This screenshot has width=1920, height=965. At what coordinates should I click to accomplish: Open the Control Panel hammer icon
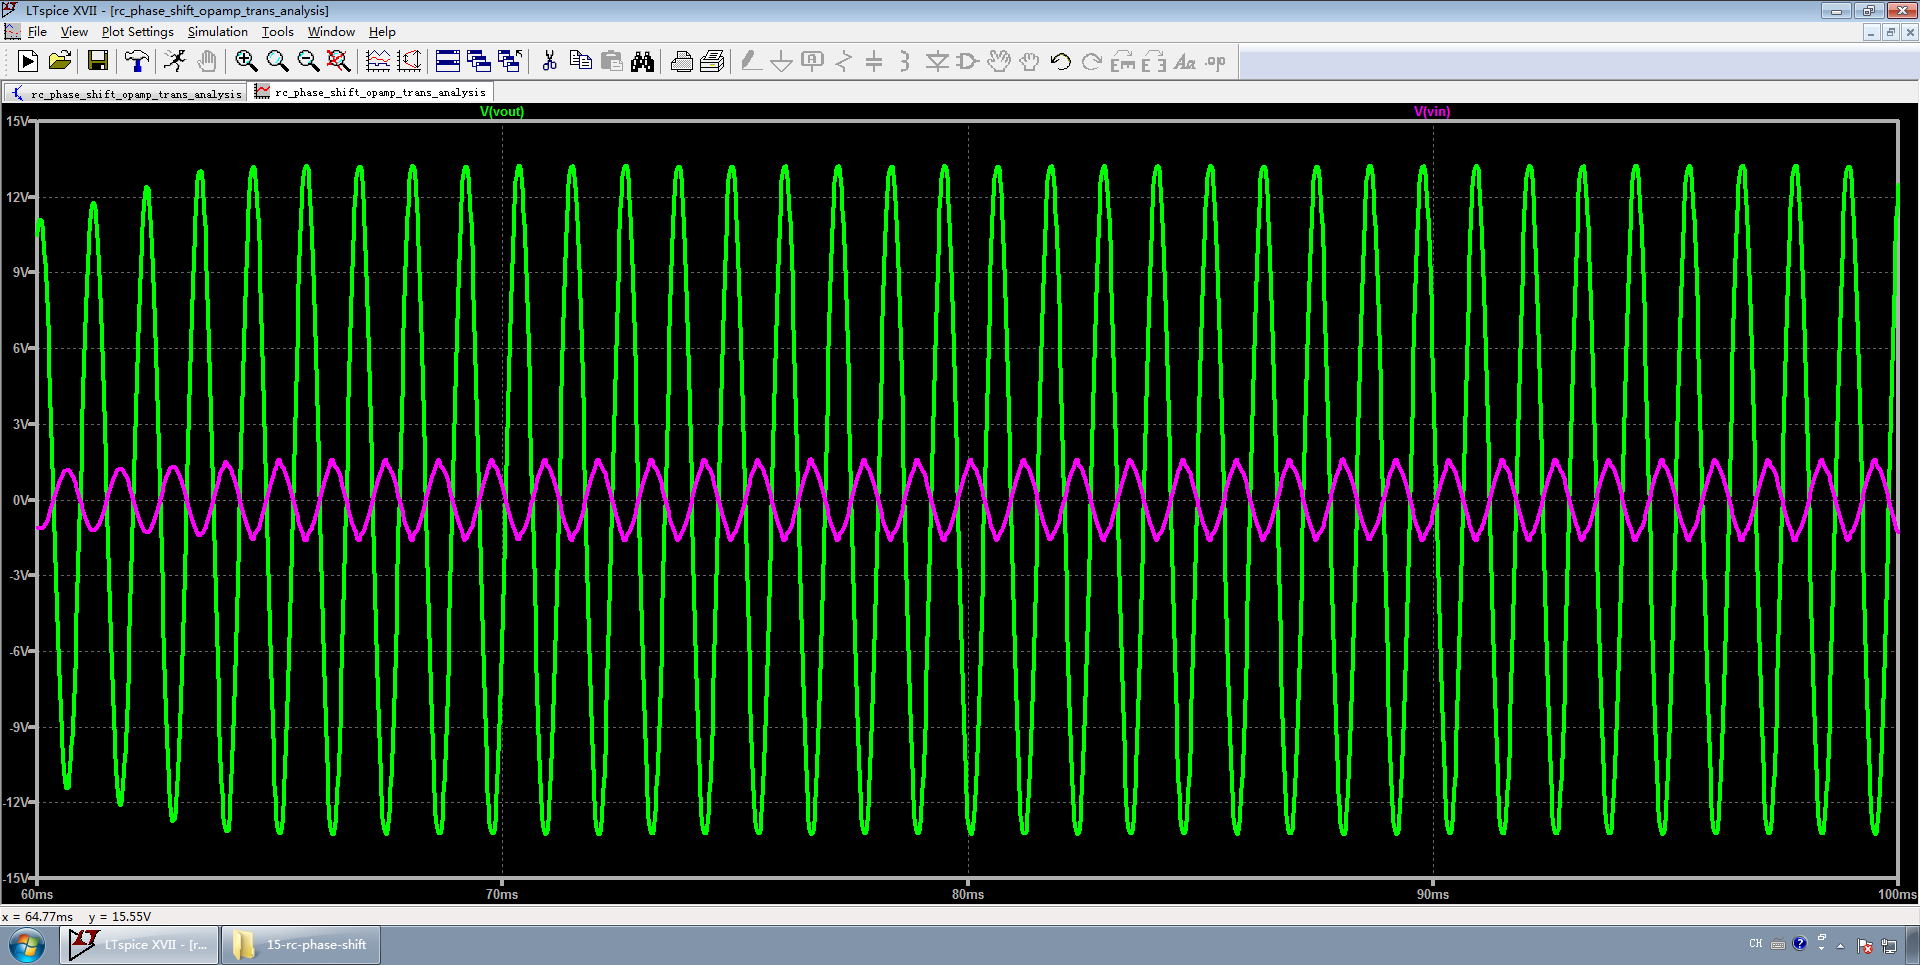pos(136,62)
